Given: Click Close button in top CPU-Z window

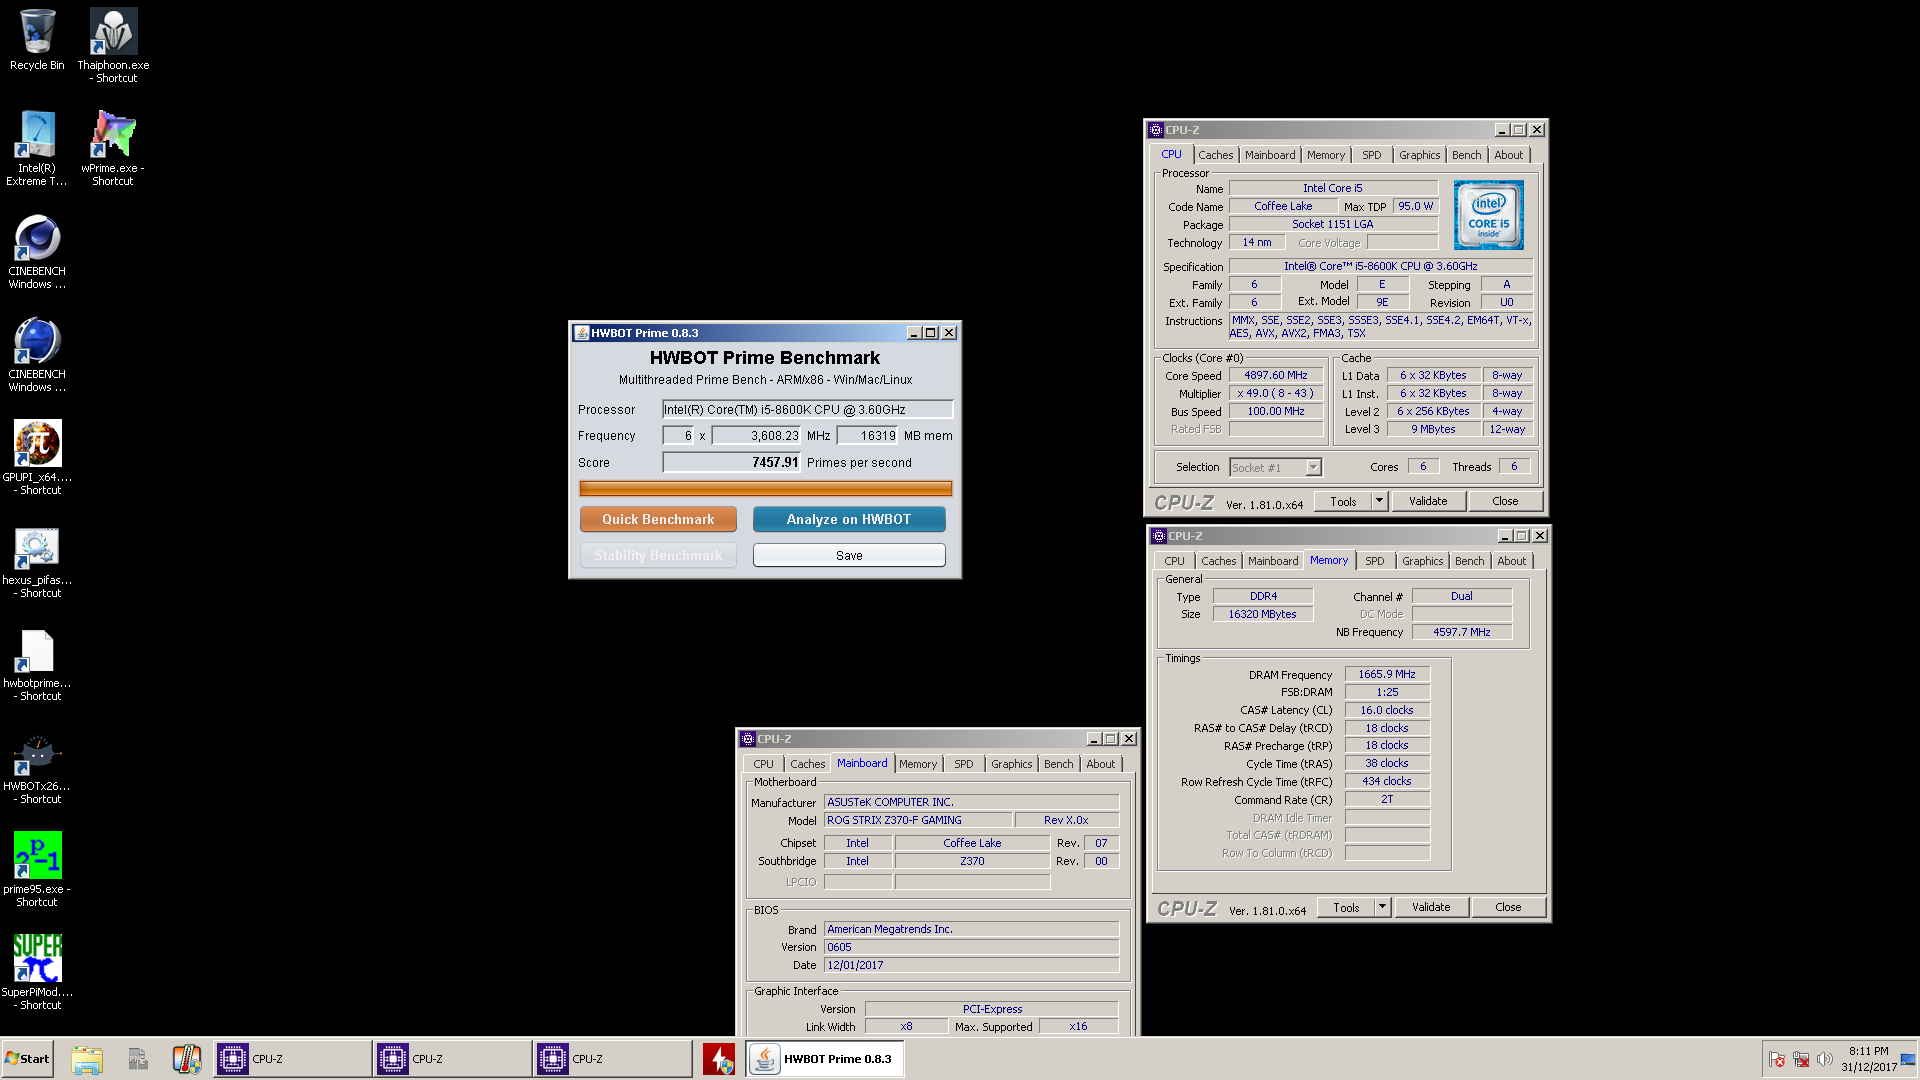Looking at the screenshot, I should pyautogui.click(x=1505, y=501).
